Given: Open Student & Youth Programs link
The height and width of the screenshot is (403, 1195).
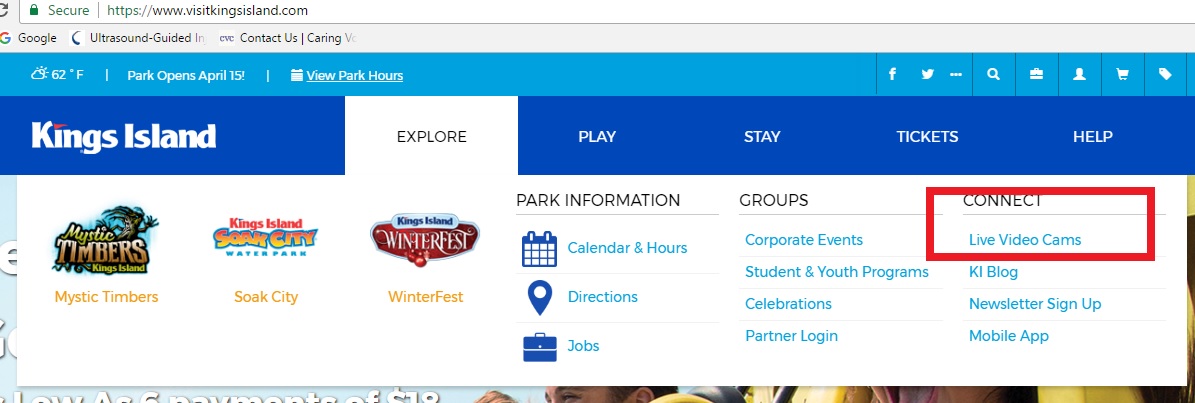Looking at the screenshot, I should coord(837,272).
